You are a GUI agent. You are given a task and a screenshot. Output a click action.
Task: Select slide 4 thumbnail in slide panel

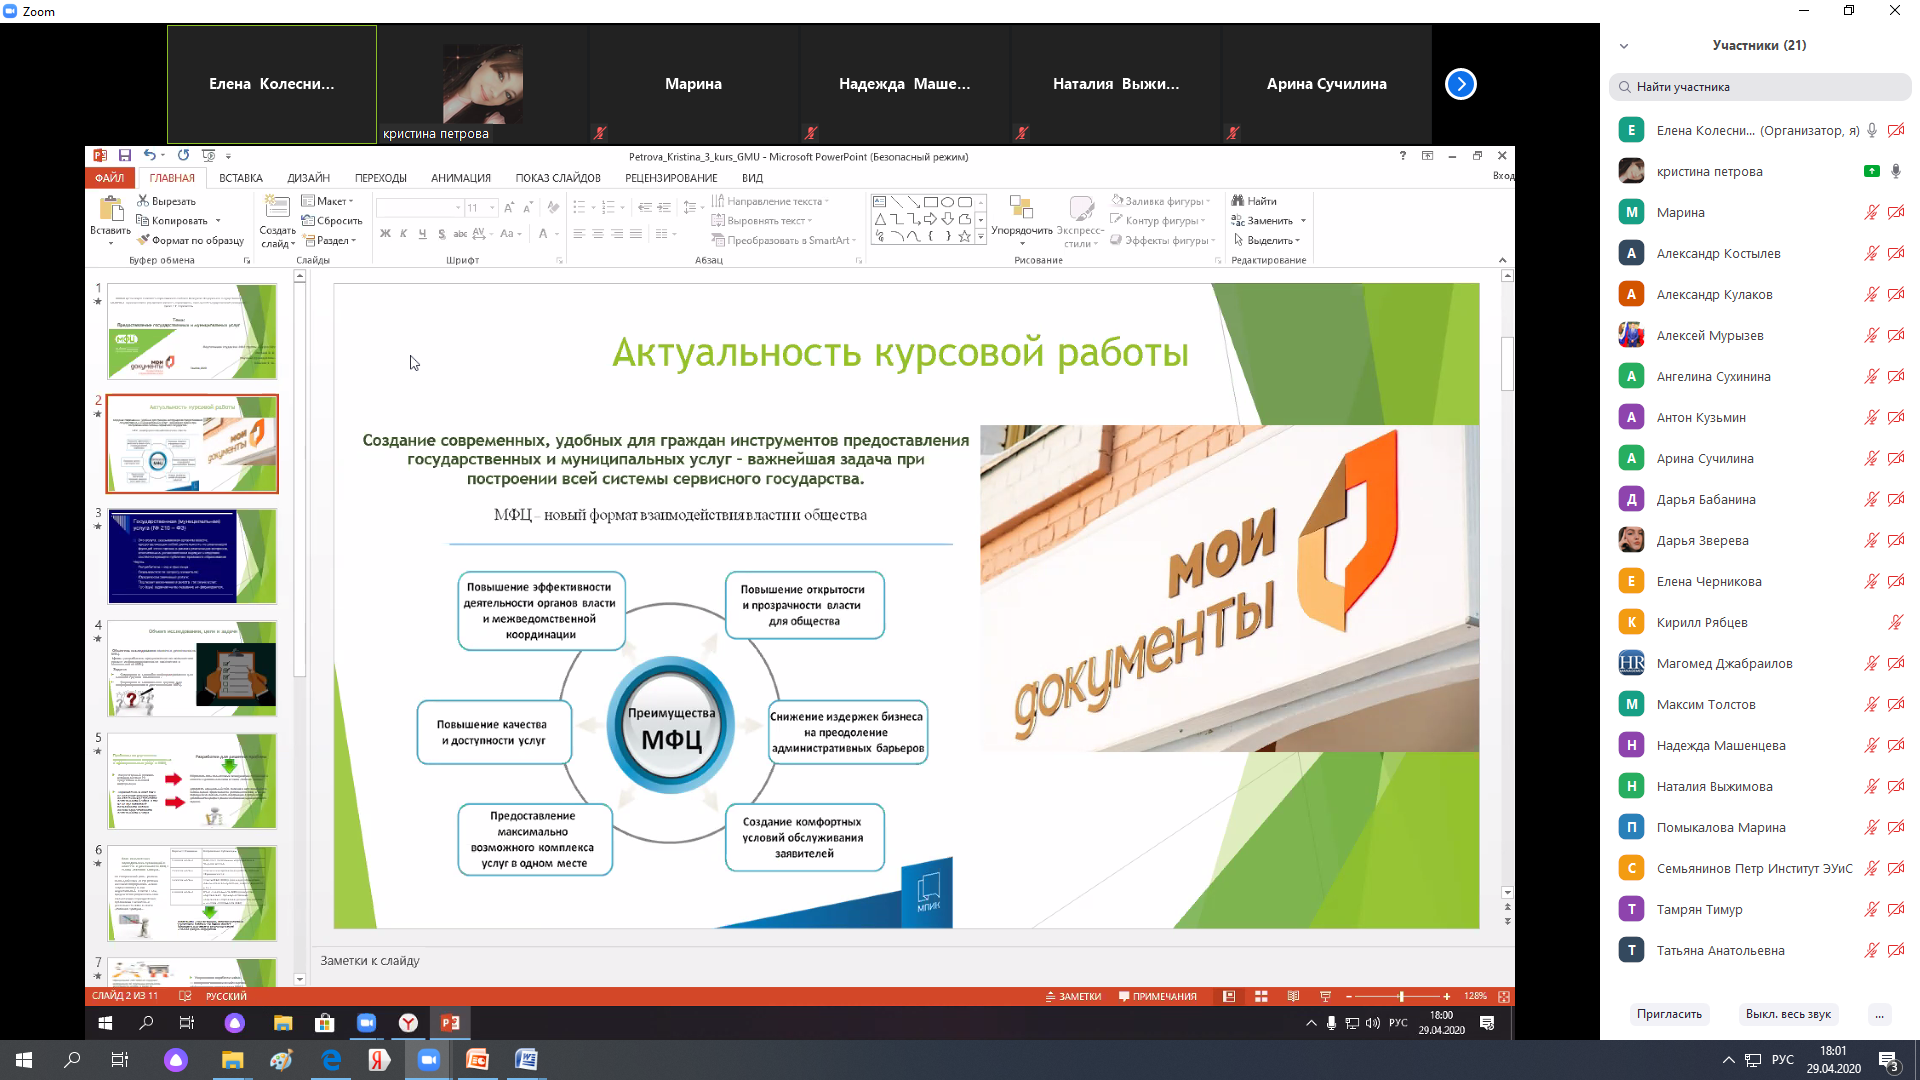coord(192,669)
